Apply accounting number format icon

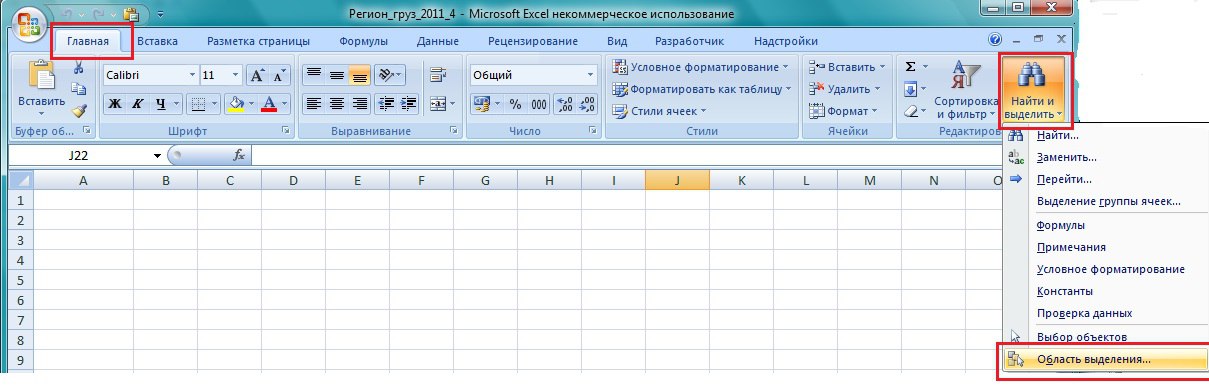click(x=482, y=103)
